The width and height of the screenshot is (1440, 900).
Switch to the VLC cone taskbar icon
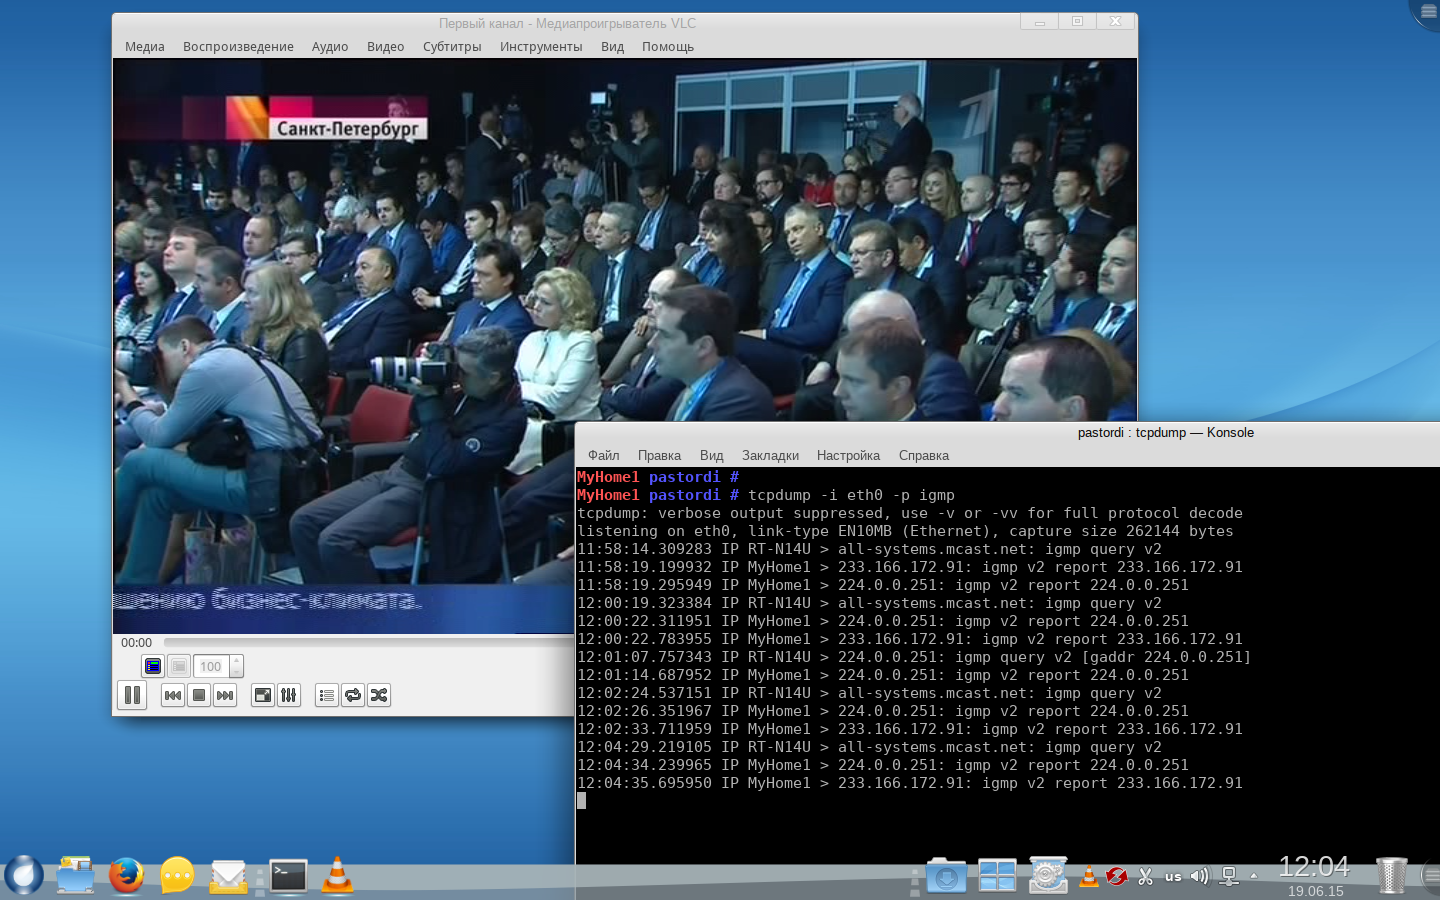click(x=338, y=875)
